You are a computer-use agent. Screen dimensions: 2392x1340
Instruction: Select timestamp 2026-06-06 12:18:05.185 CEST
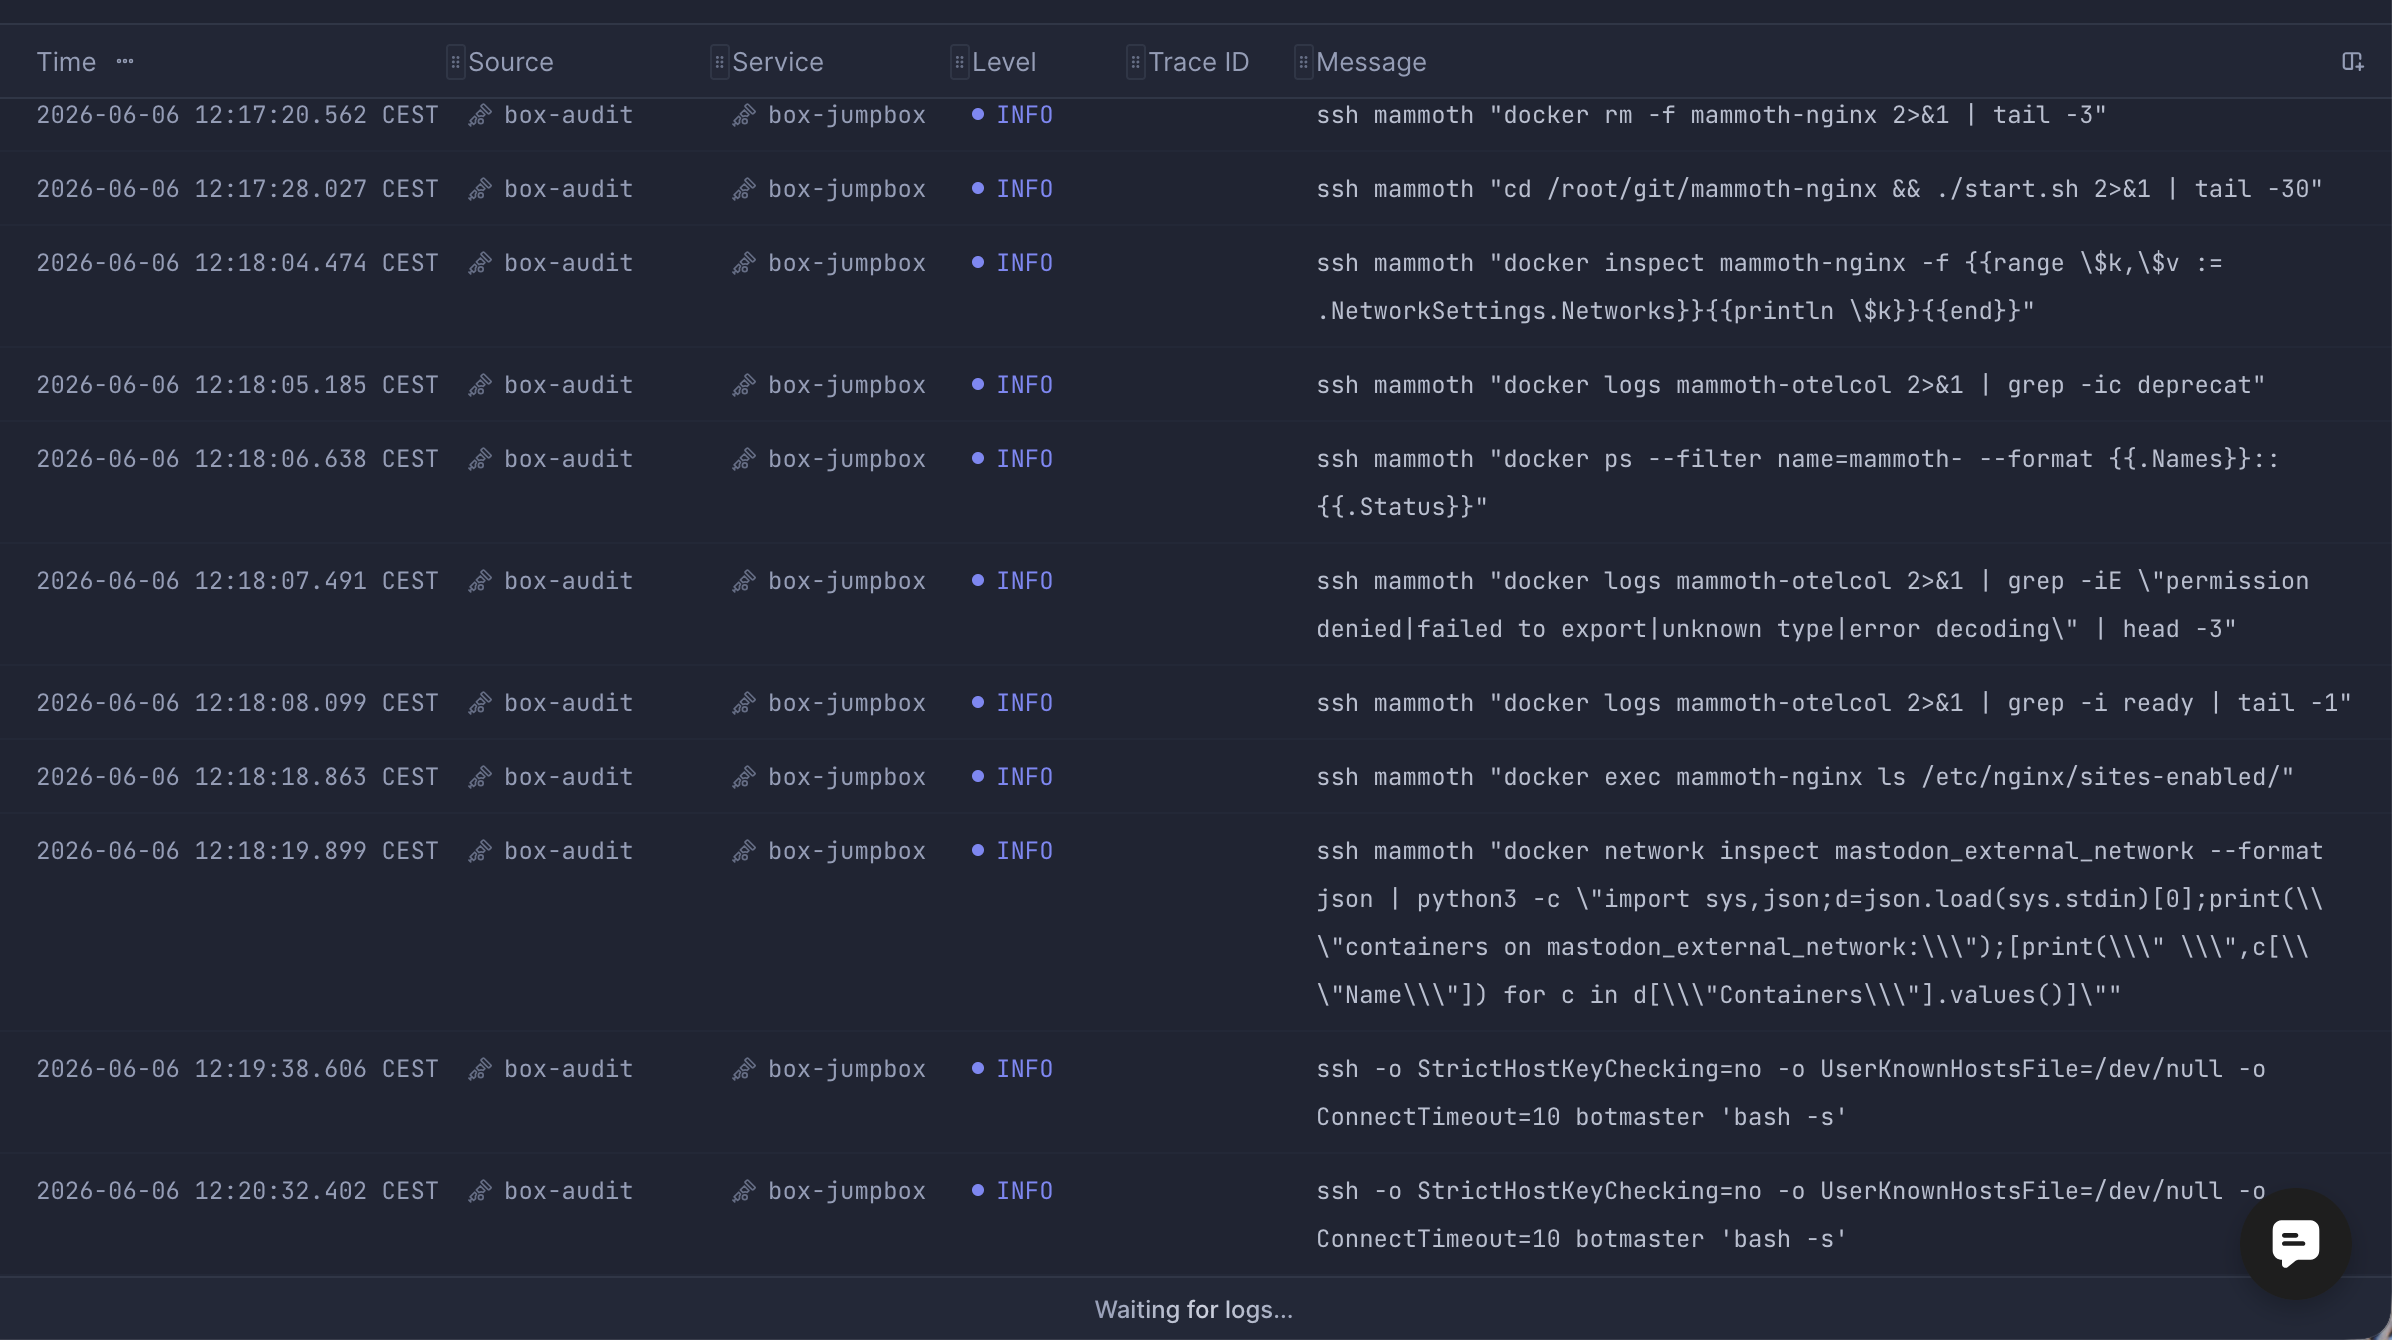pos(238,385)
